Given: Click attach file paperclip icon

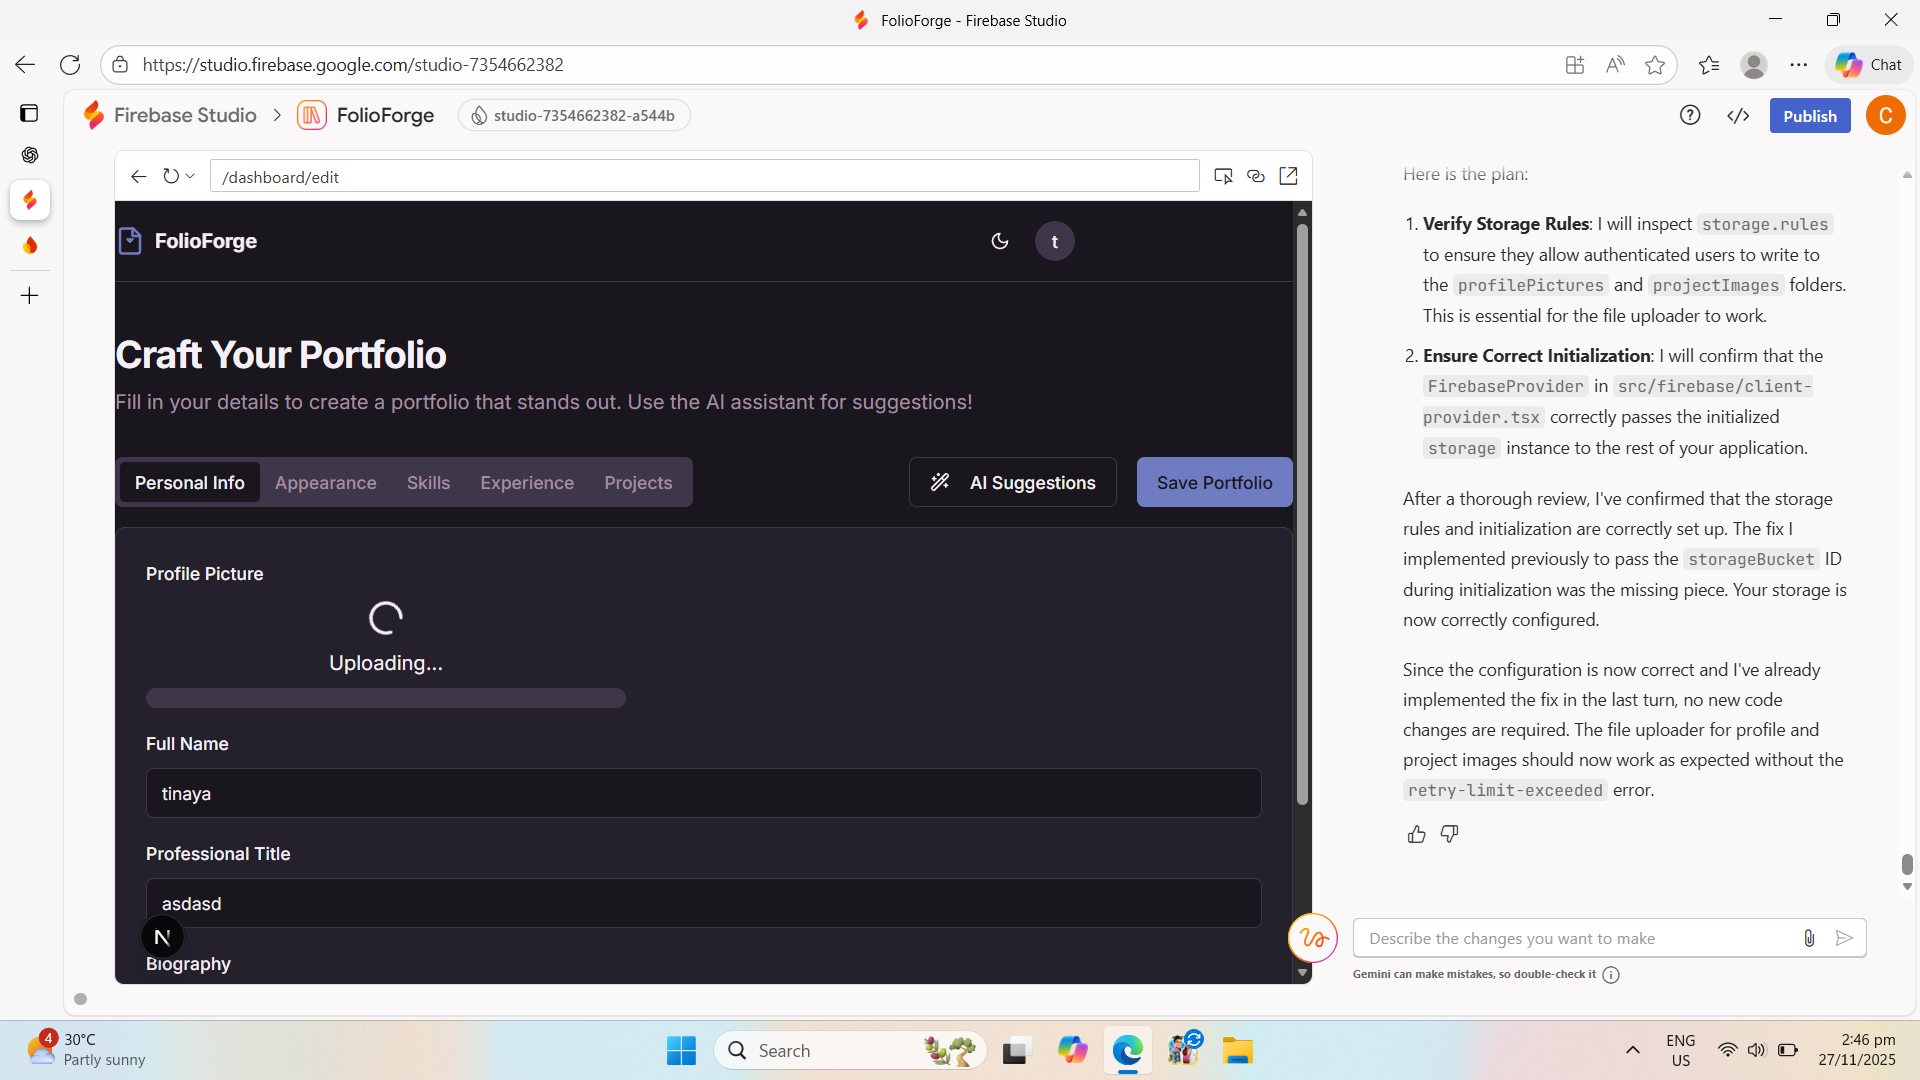Looking at the screenshot, I should pos(1808,938).
